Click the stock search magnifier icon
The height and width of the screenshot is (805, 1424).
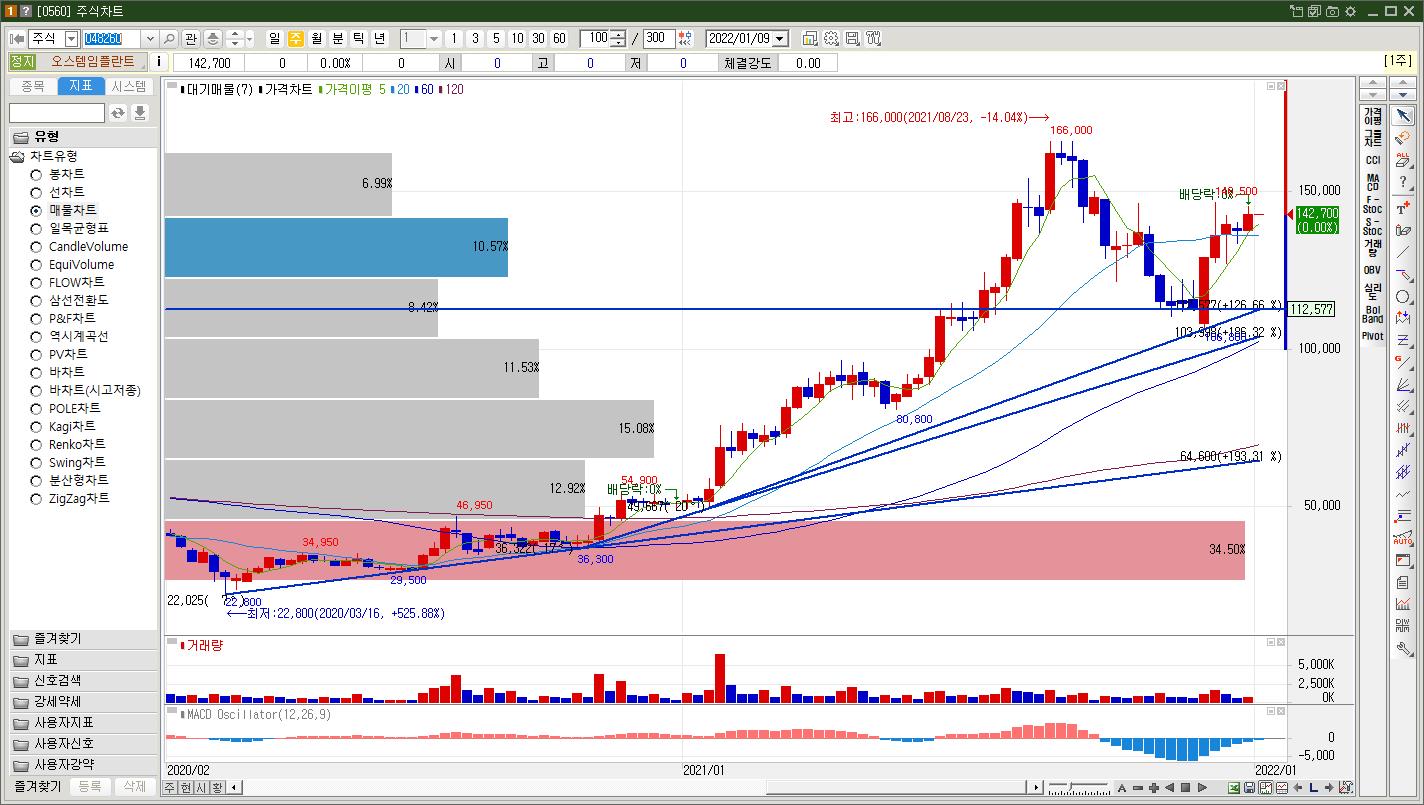pos(168,38)
